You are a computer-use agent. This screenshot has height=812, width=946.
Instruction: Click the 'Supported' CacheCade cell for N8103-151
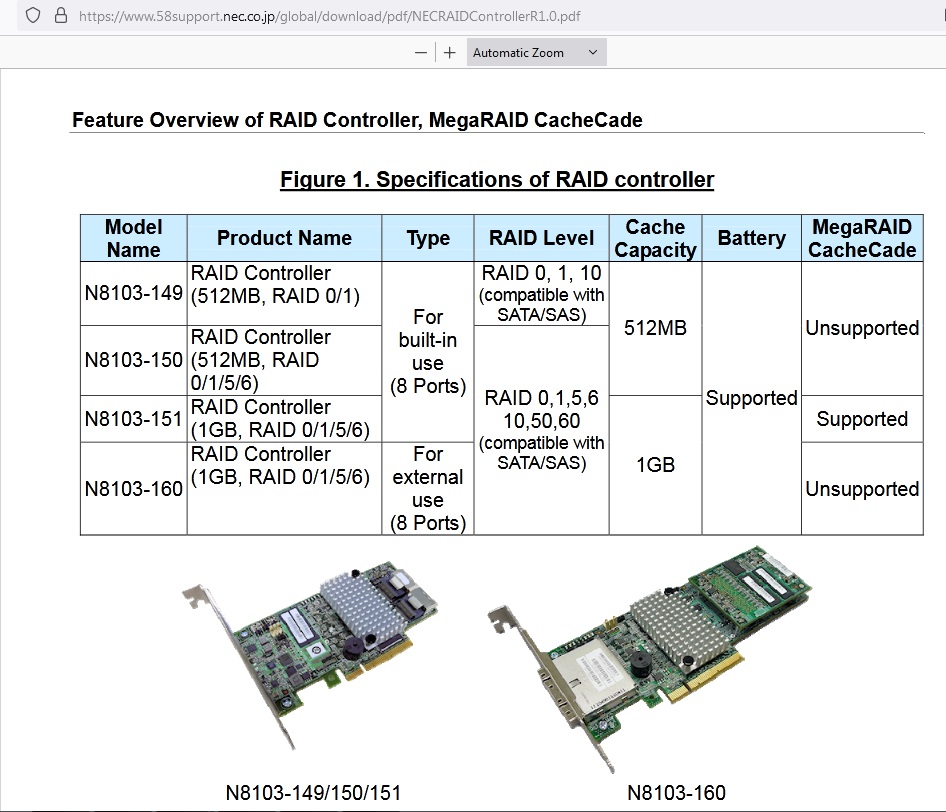click(862, 419)
